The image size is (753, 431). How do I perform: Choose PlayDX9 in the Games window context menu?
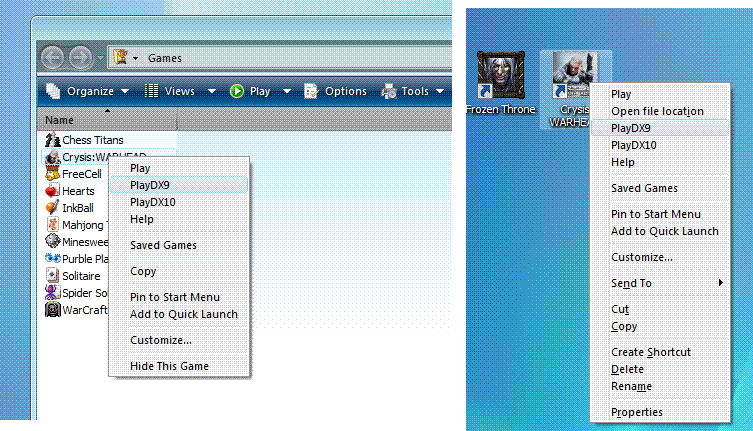(179, 185)
